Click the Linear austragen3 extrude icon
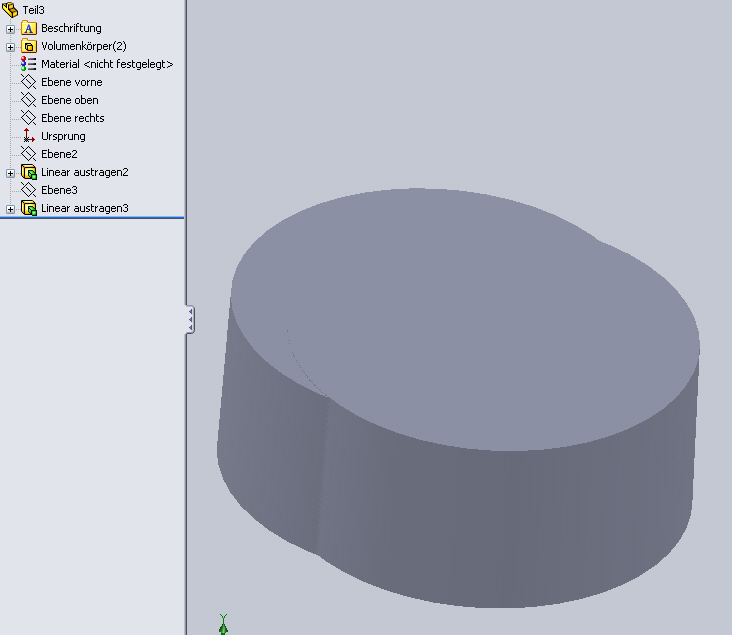 (28, 208)
